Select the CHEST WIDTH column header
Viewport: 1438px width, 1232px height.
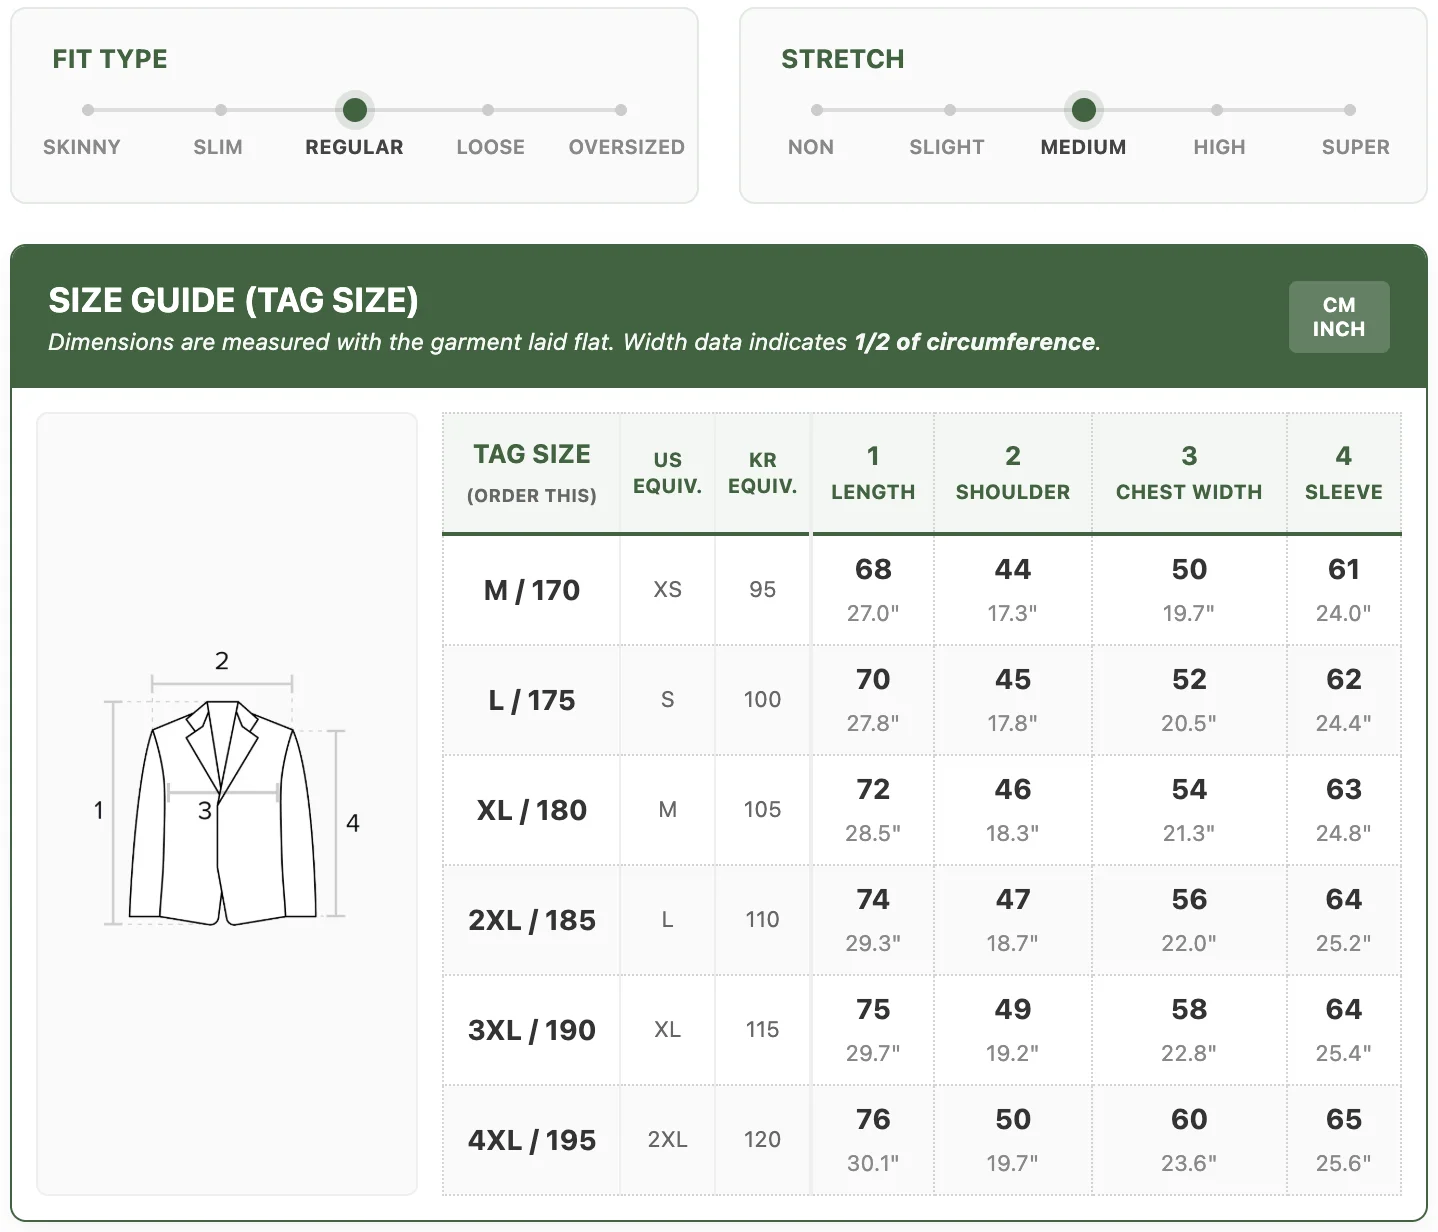1189,473
